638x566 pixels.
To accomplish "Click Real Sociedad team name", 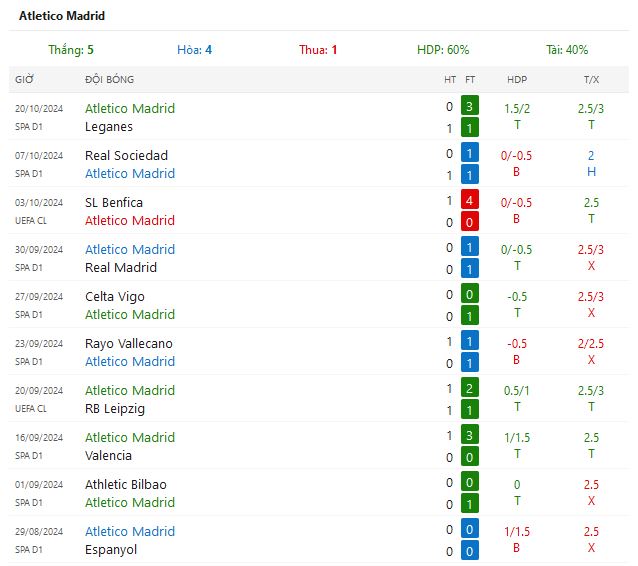I will pyautogui.click(x=126, y=155).
